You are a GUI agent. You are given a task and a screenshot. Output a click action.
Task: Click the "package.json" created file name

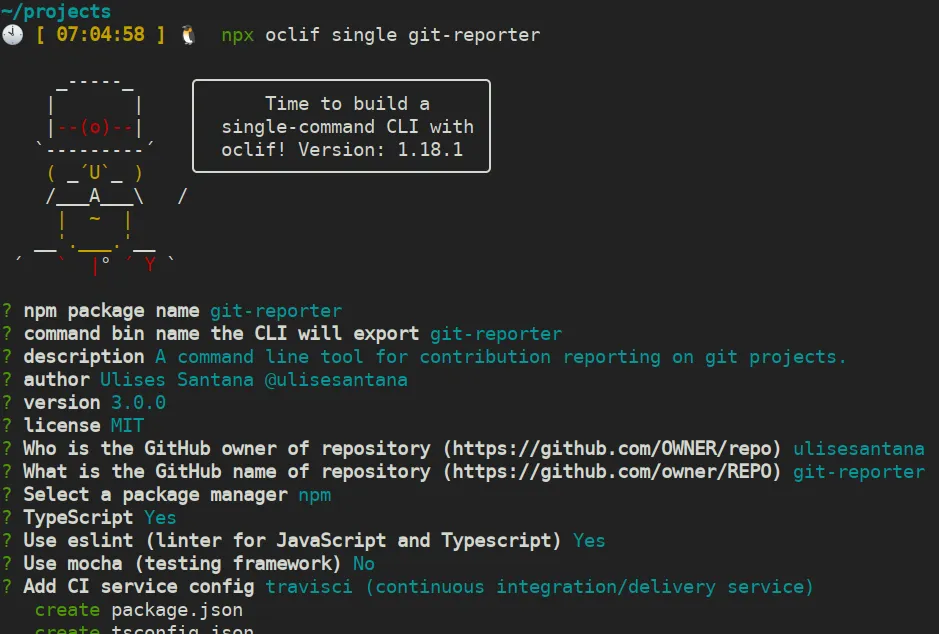(x=176, y=609)
